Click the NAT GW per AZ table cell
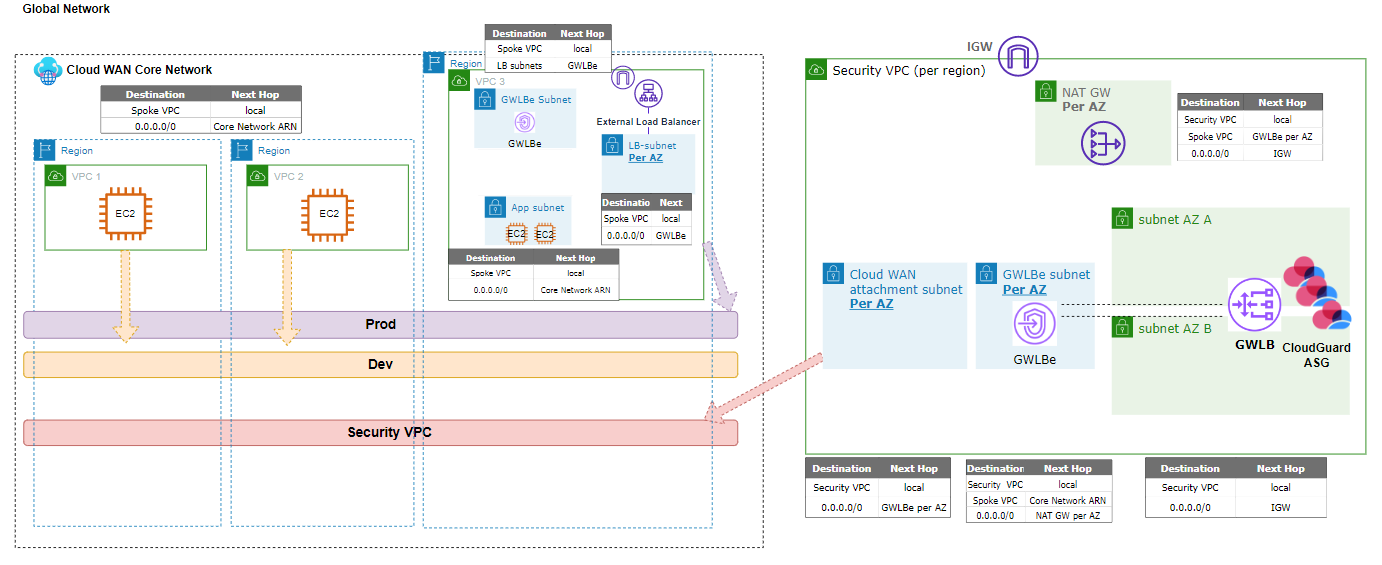 [1068, 516]
